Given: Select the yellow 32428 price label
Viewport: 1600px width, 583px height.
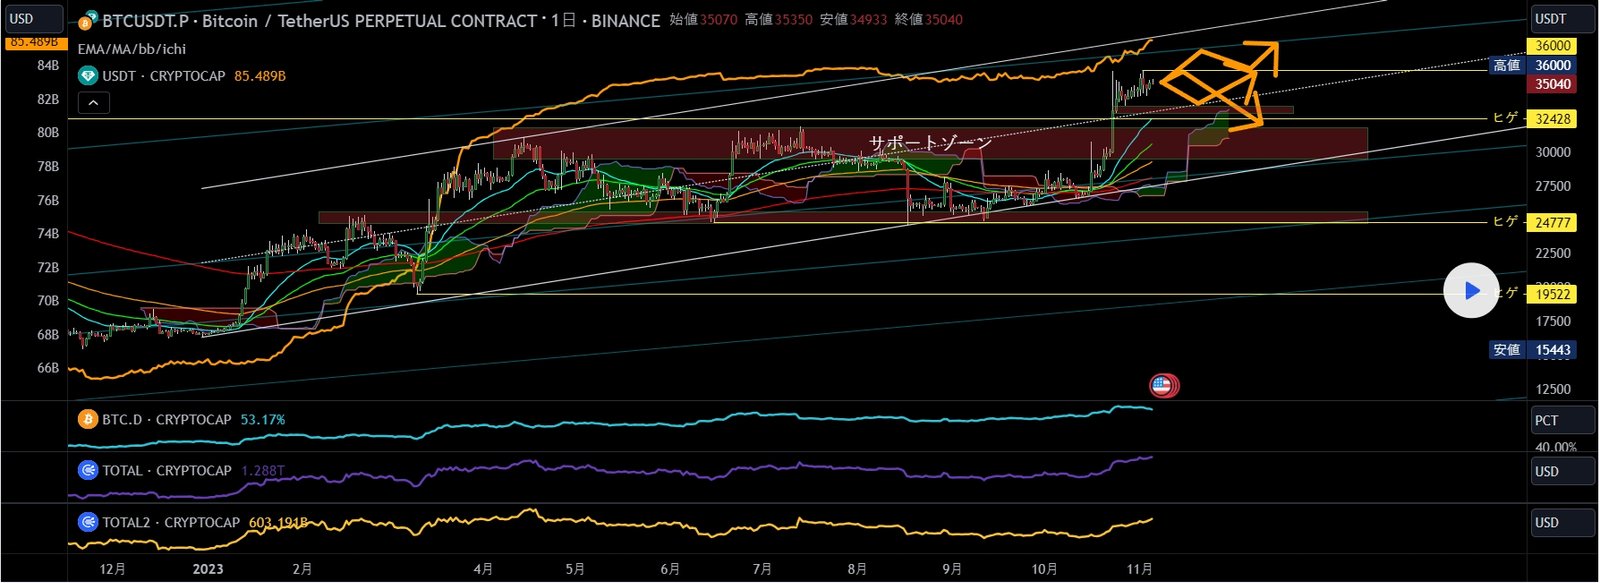Looking at the screenshot, I should point(1552,119).
